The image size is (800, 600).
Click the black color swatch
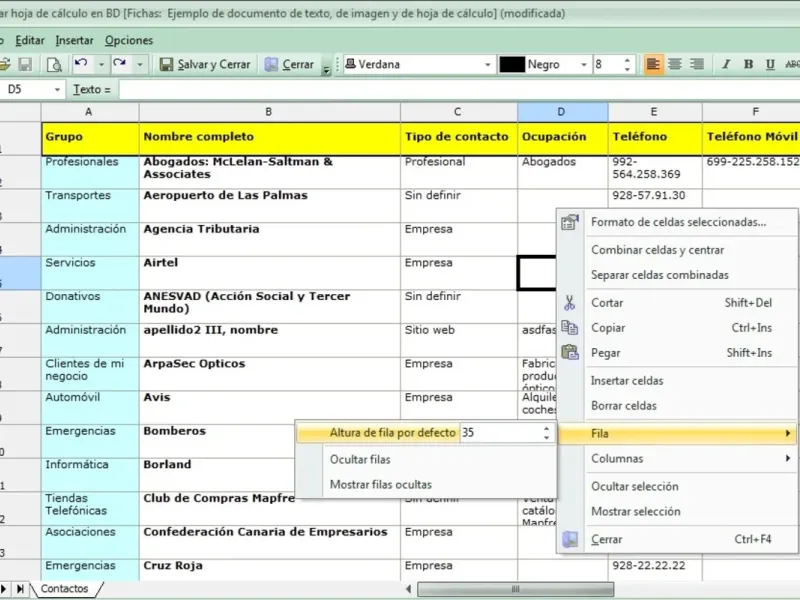[512, 64]
